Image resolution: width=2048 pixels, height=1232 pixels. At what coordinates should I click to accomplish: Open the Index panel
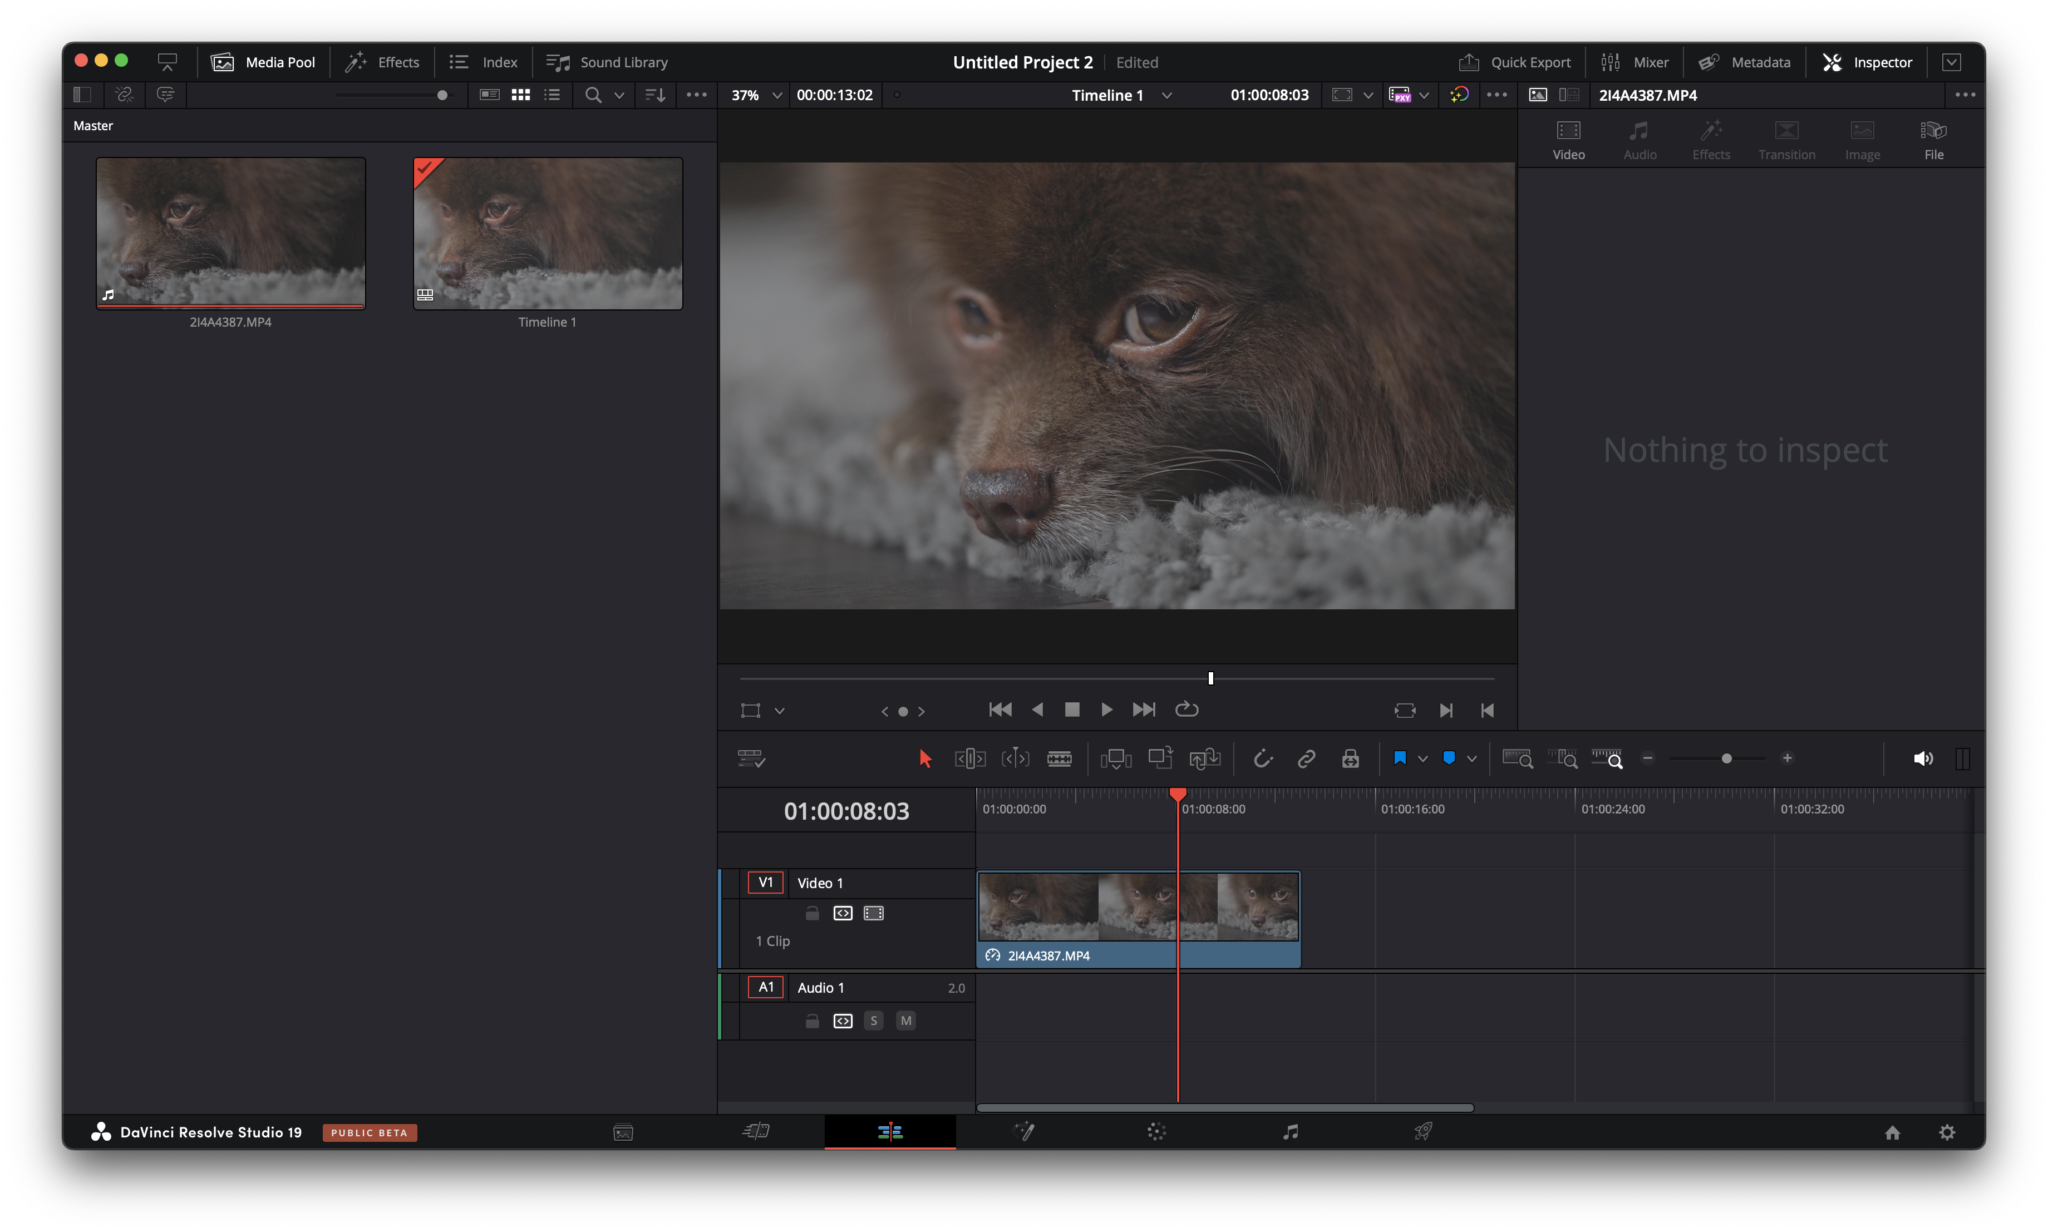(484, 62)
